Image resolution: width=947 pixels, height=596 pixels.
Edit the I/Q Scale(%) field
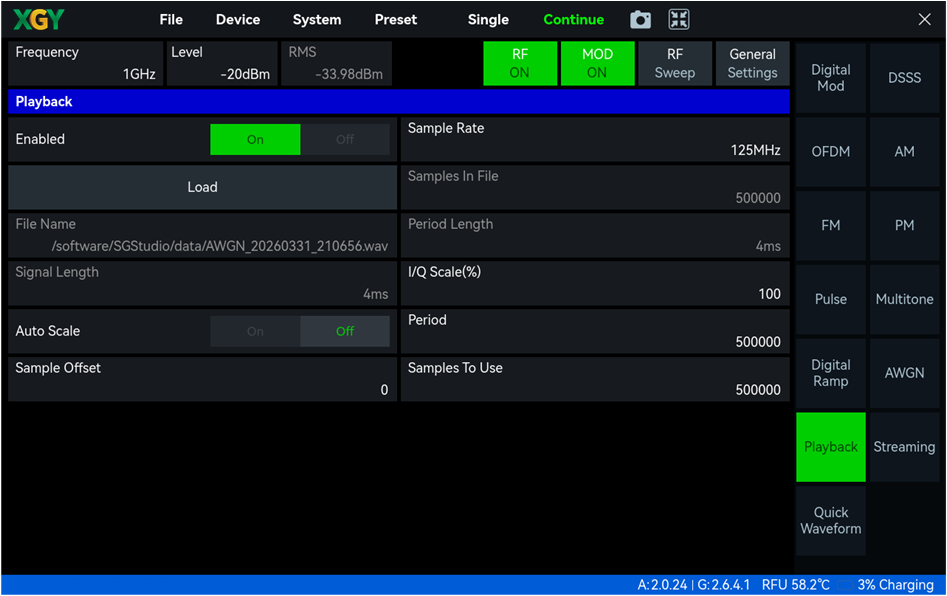click(x=595, y=283)
